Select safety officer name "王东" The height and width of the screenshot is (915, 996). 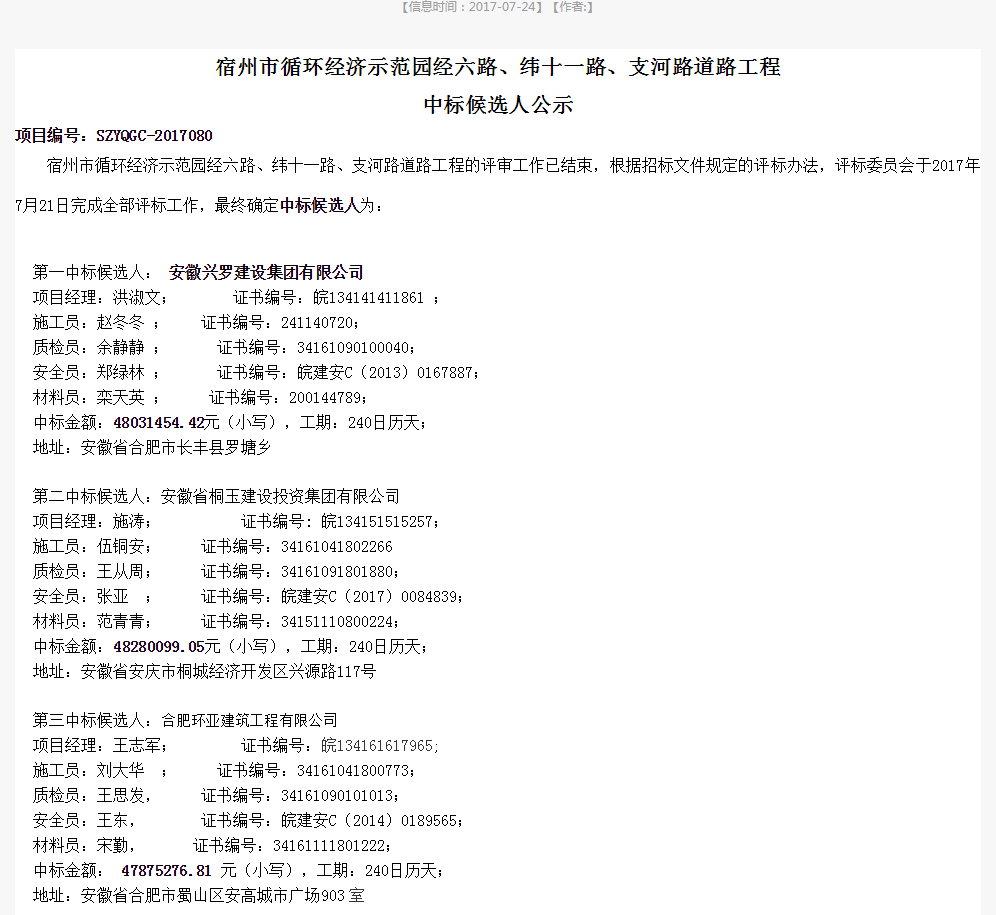(x=112, y=820)
